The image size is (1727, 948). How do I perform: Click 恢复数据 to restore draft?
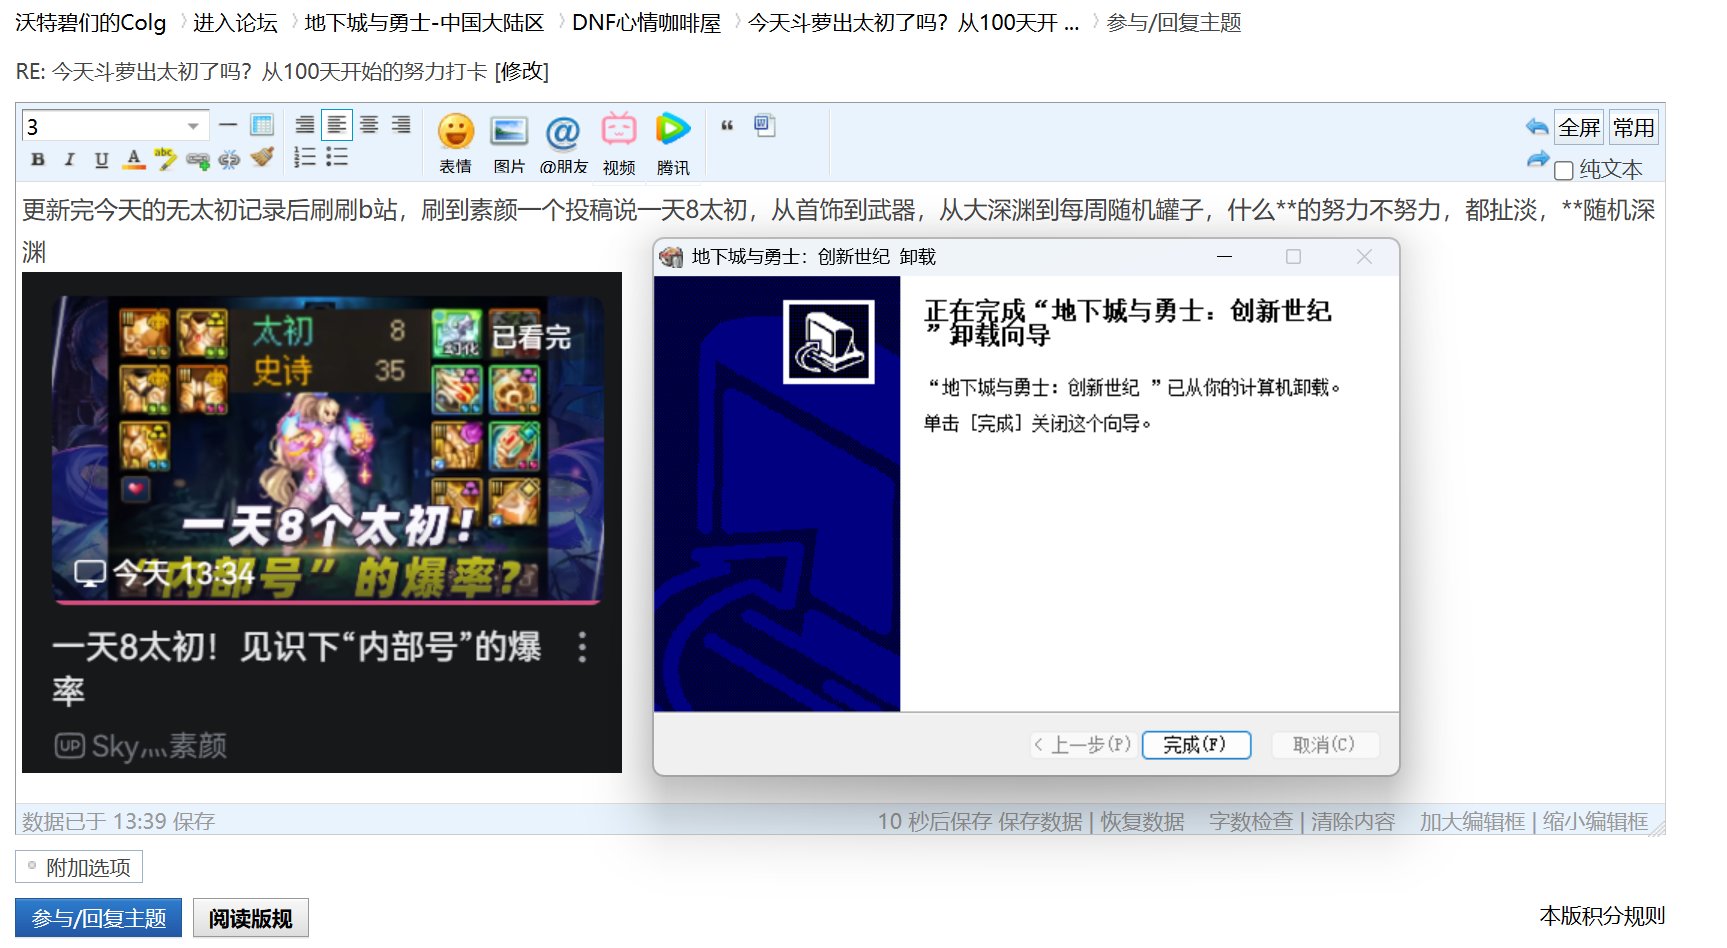[1142, 821]
